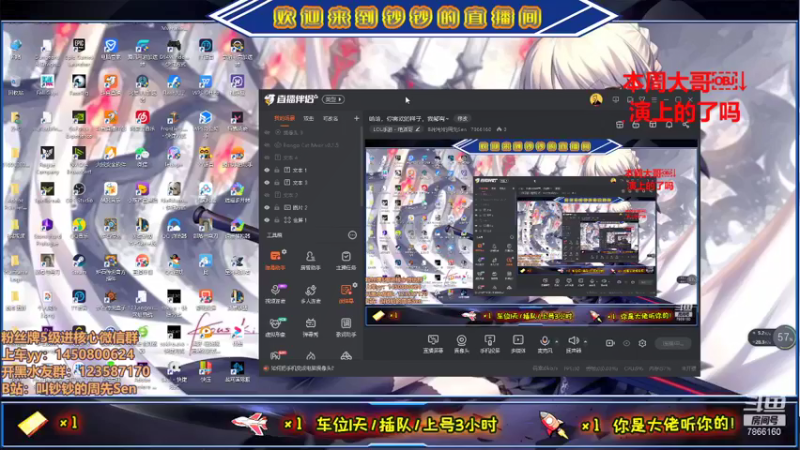Open the settings gear in bottom toolbar
The image size is (800, 450).
click(x=642, y=343)
